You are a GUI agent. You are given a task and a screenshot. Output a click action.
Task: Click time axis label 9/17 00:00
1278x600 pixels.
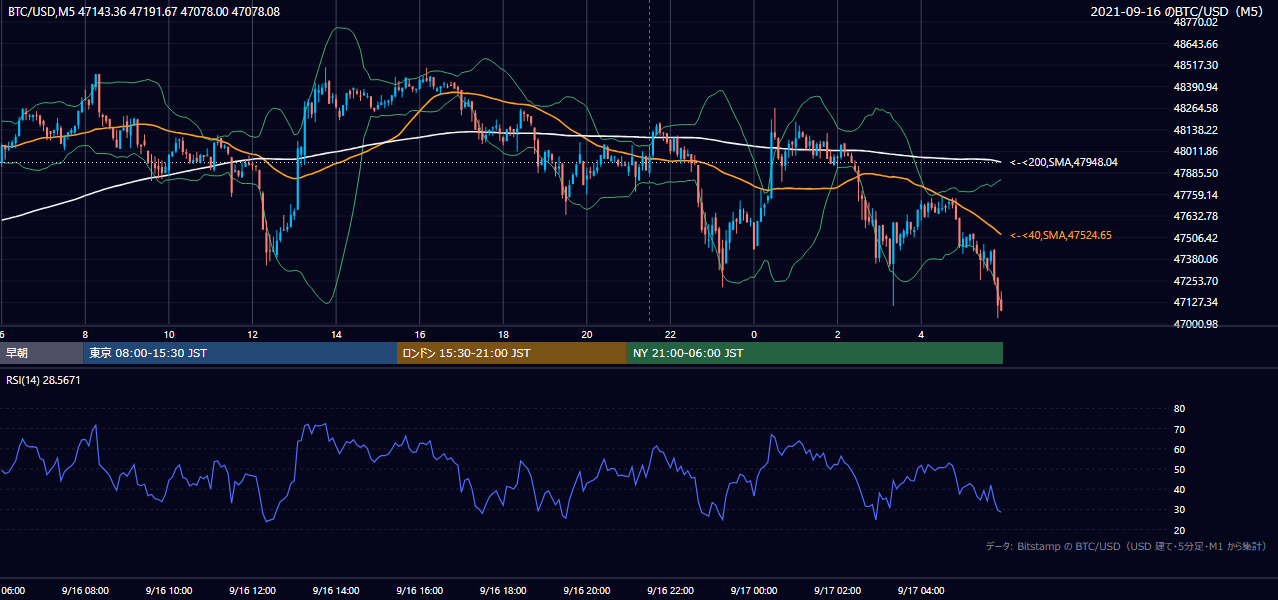click(x=754, y=591)
